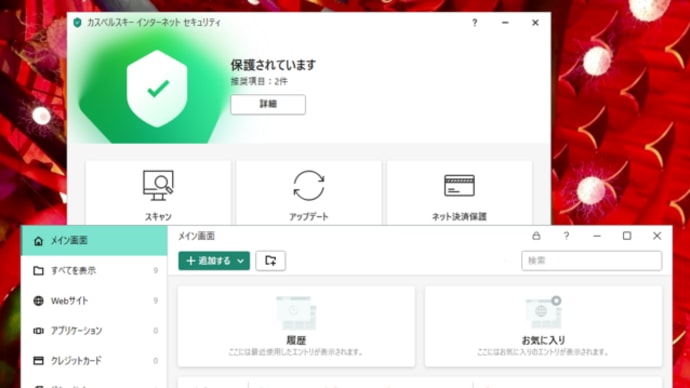Image resolution: width=690 pixels, height=388 pixels.
Task: Minimize the password manager window
Action: pos(597,236)
